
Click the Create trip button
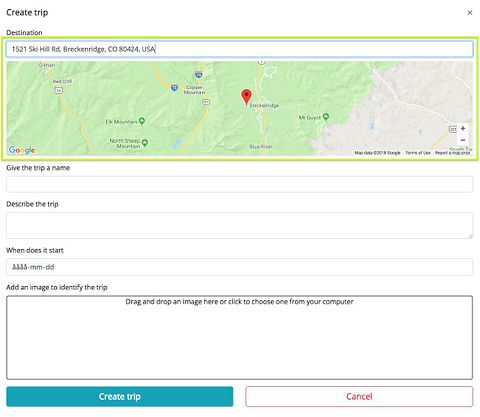[x=120, y=397]
